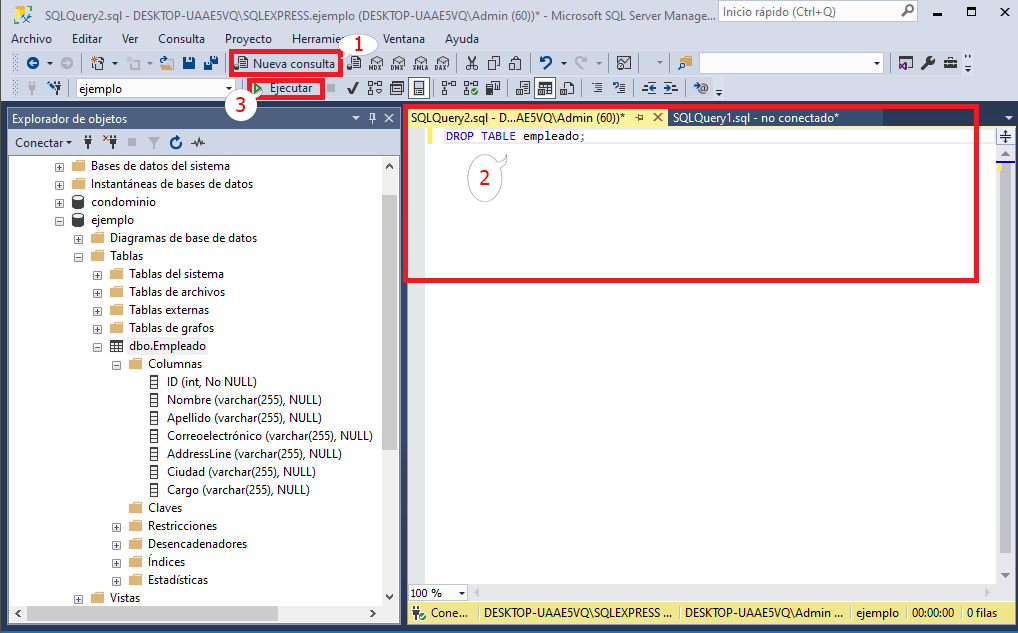Toggle results to grid mode
Image resolution: width=1018 pixels, height=633 pixels.
pyautogui.click(x=543, y=88)
